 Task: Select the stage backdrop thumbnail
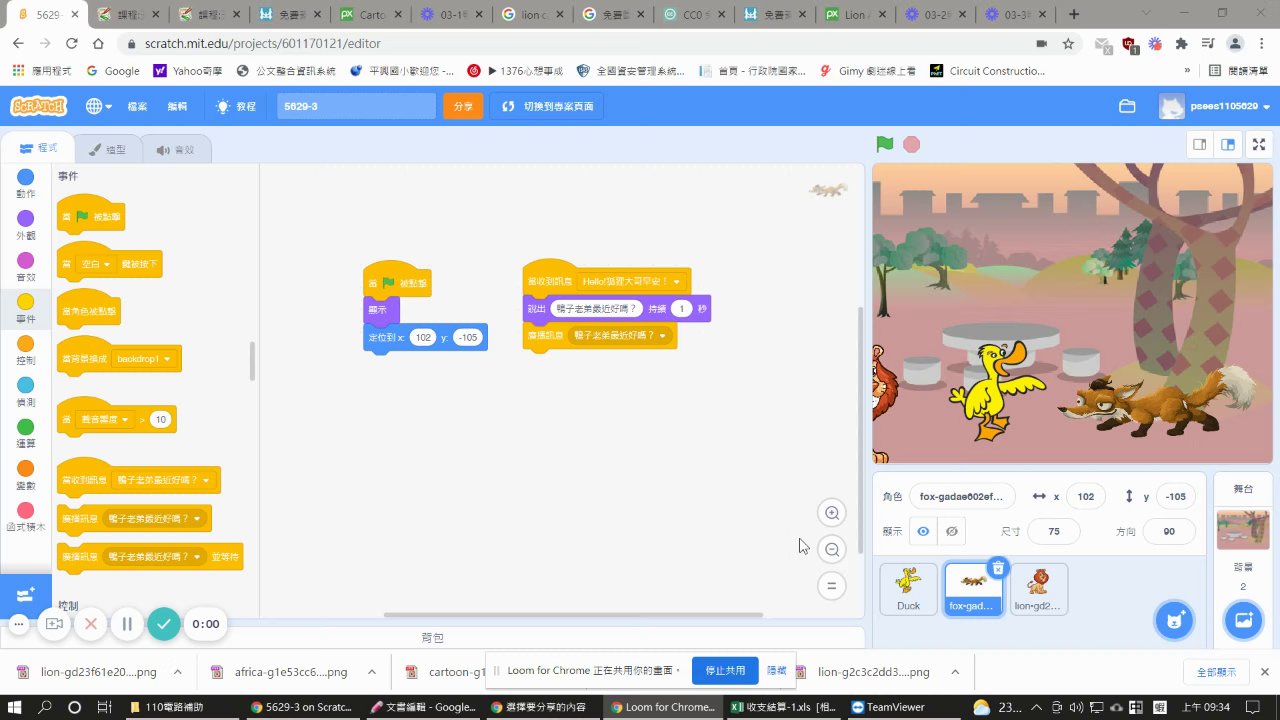click(x=1243, y=529)
